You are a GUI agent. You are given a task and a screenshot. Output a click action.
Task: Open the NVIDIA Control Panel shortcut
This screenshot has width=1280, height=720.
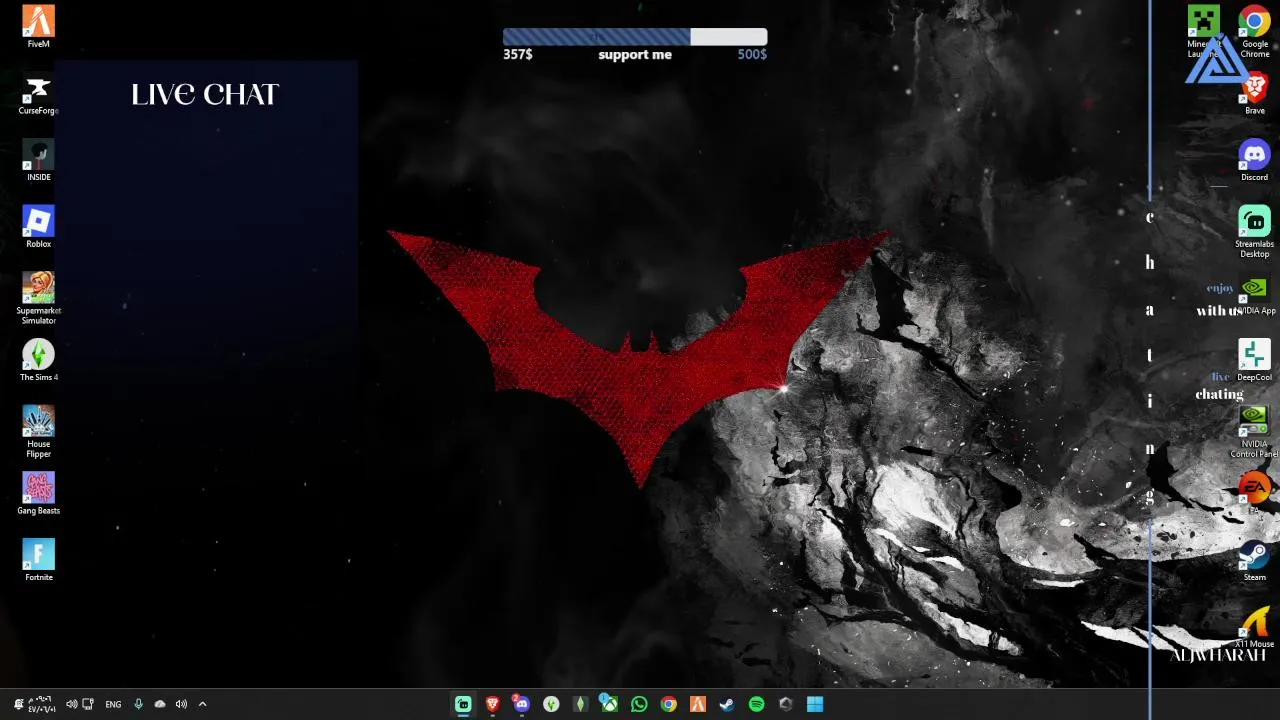(1254, 431)
